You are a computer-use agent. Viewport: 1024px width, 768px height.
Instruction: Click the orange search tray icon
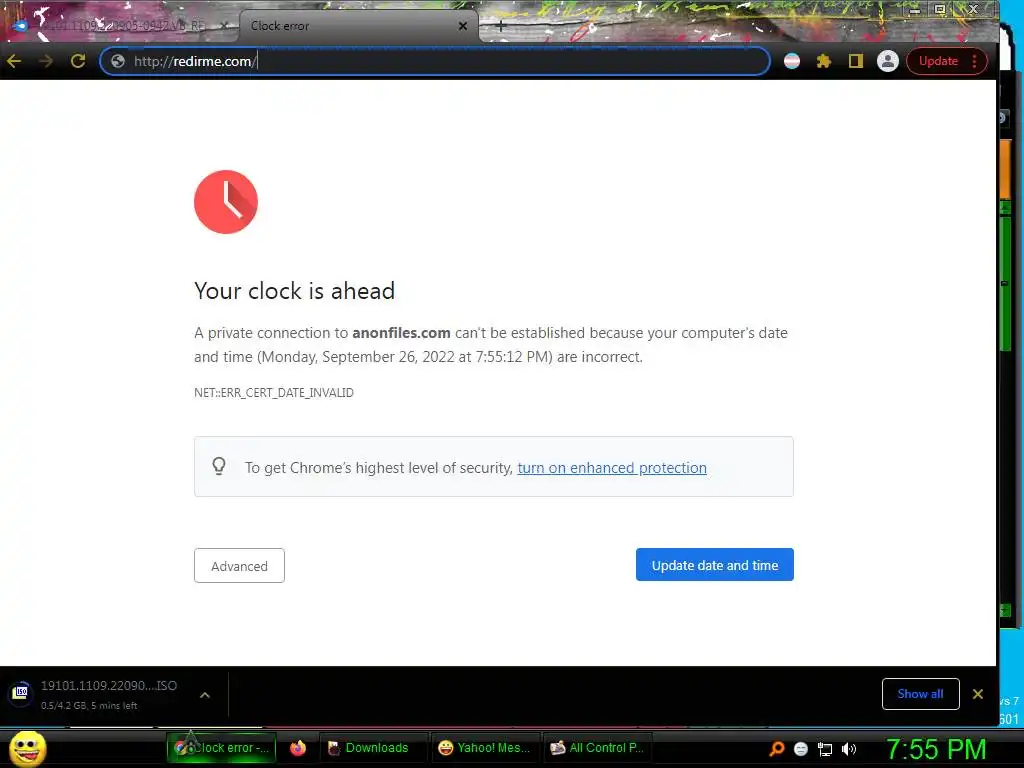[776, 748]
